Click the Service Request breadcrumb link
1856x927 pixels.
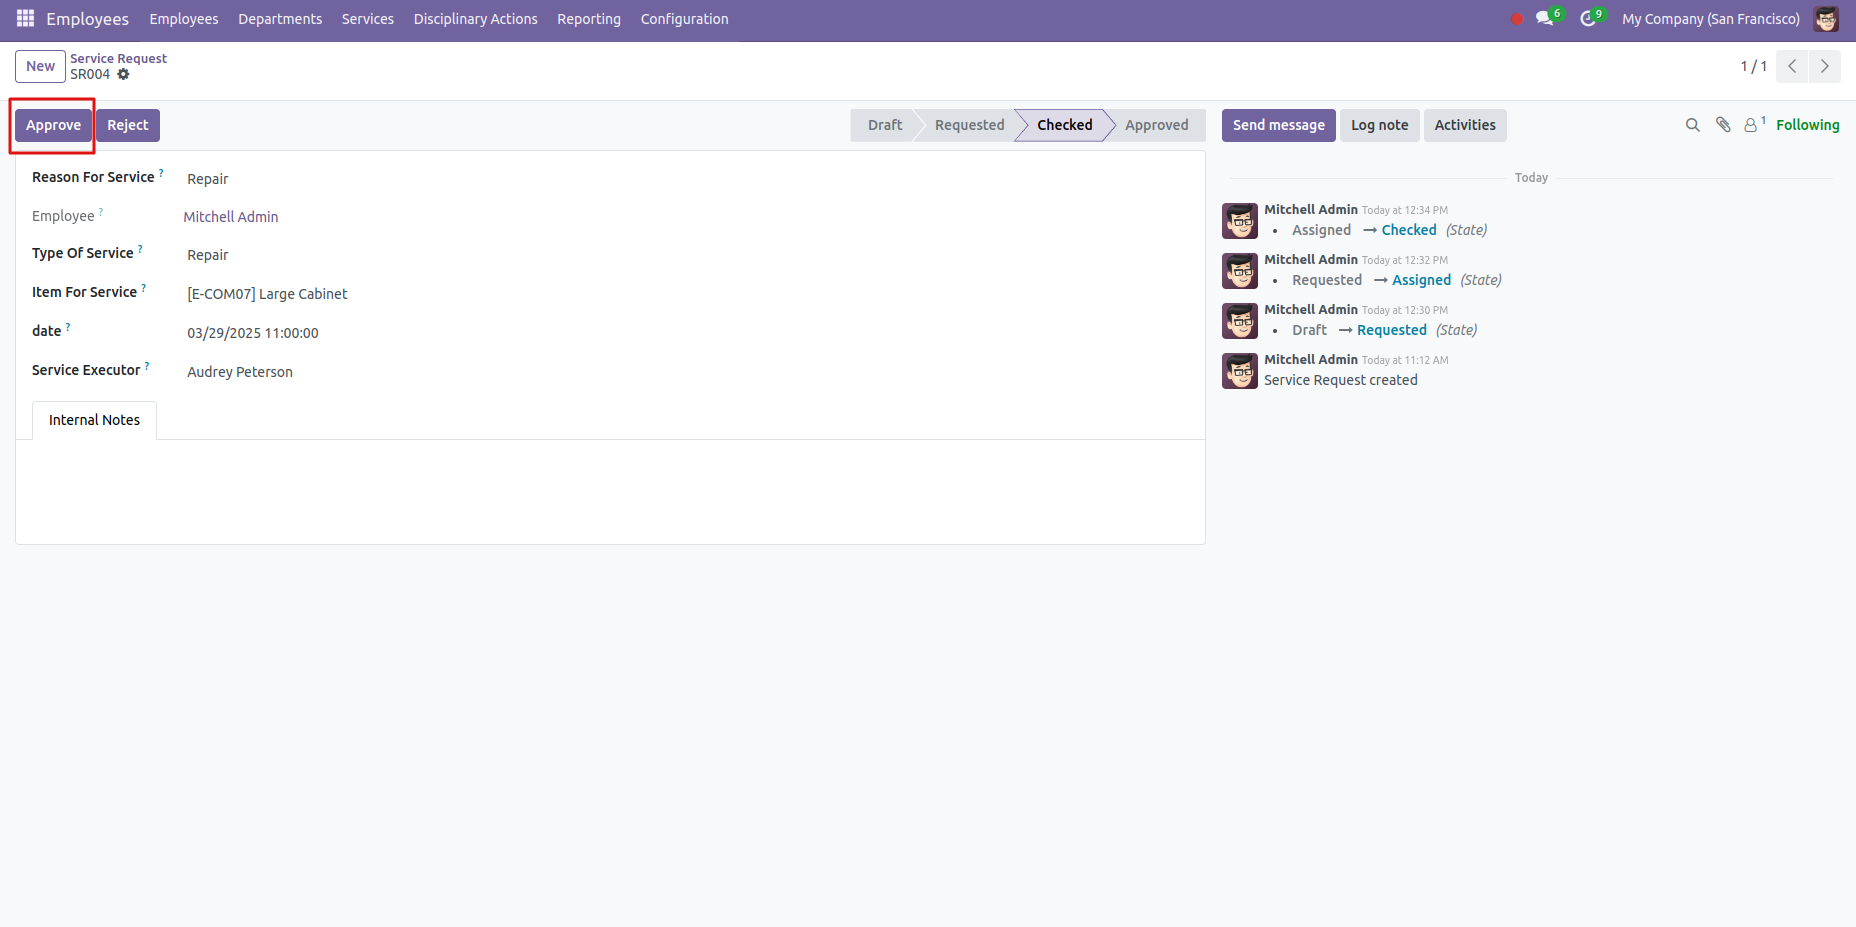tap(118, 58)
